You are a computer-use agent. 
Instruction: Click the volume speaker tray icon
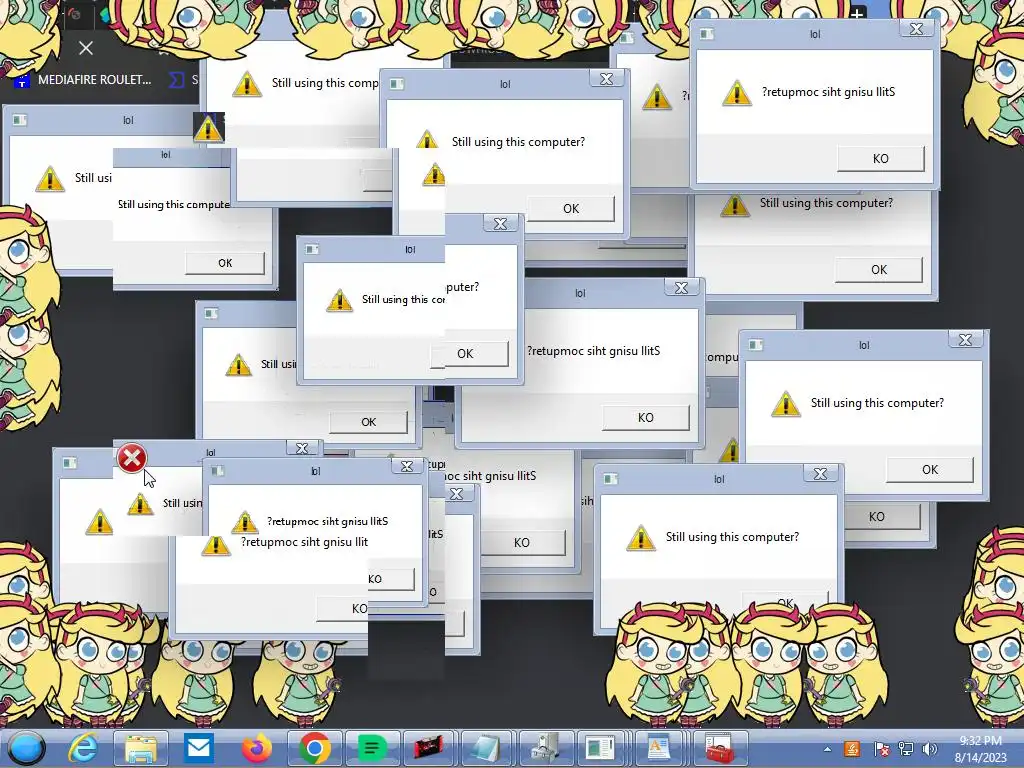[x=930, y=749]
